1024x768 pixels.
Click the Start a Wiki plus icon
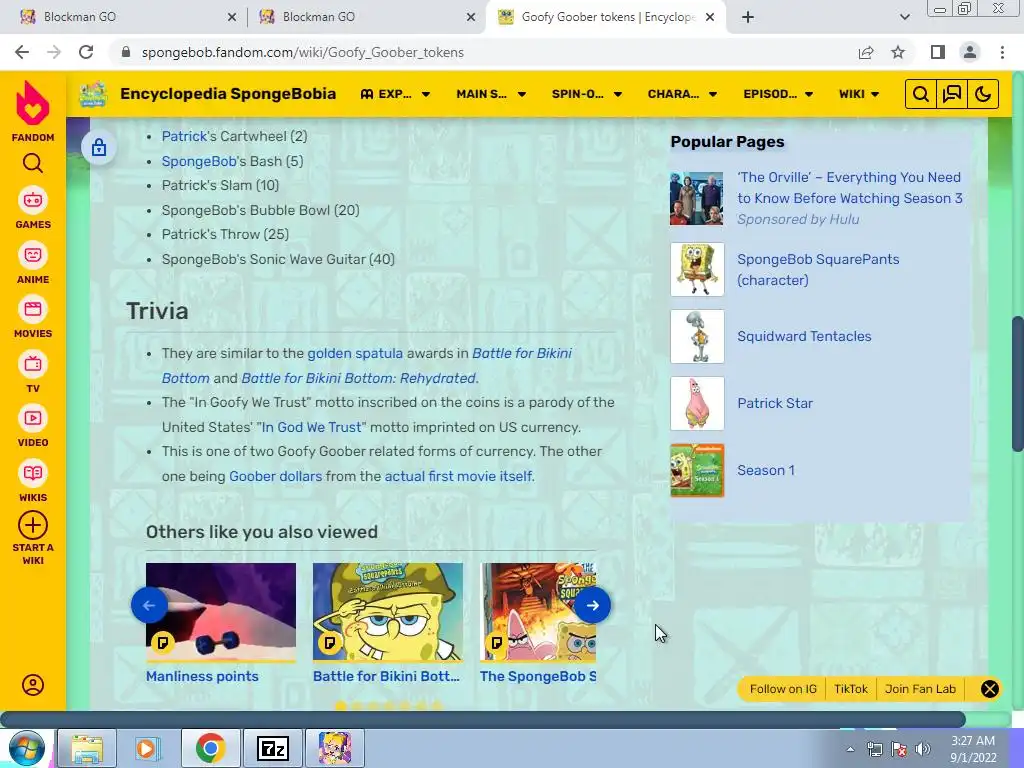pos(33,526)
